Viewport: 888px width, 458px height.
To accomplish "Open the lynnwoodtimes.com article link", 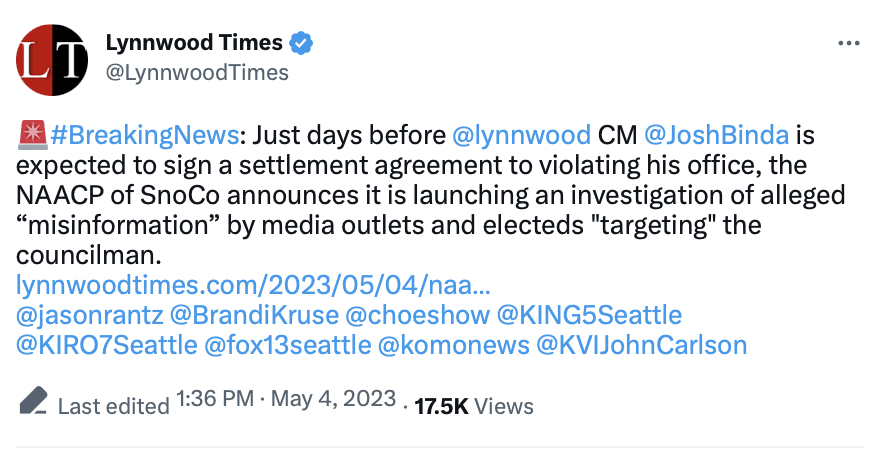I will coord(253,285).
